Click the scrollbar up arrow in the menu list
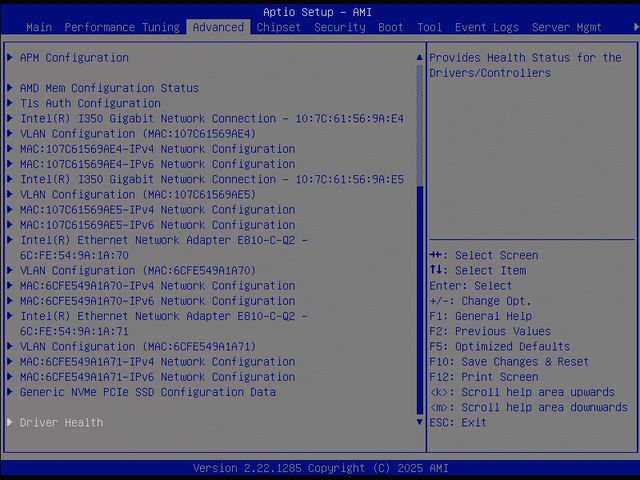Screen dimensions: 640x480 tap(419, 58)
